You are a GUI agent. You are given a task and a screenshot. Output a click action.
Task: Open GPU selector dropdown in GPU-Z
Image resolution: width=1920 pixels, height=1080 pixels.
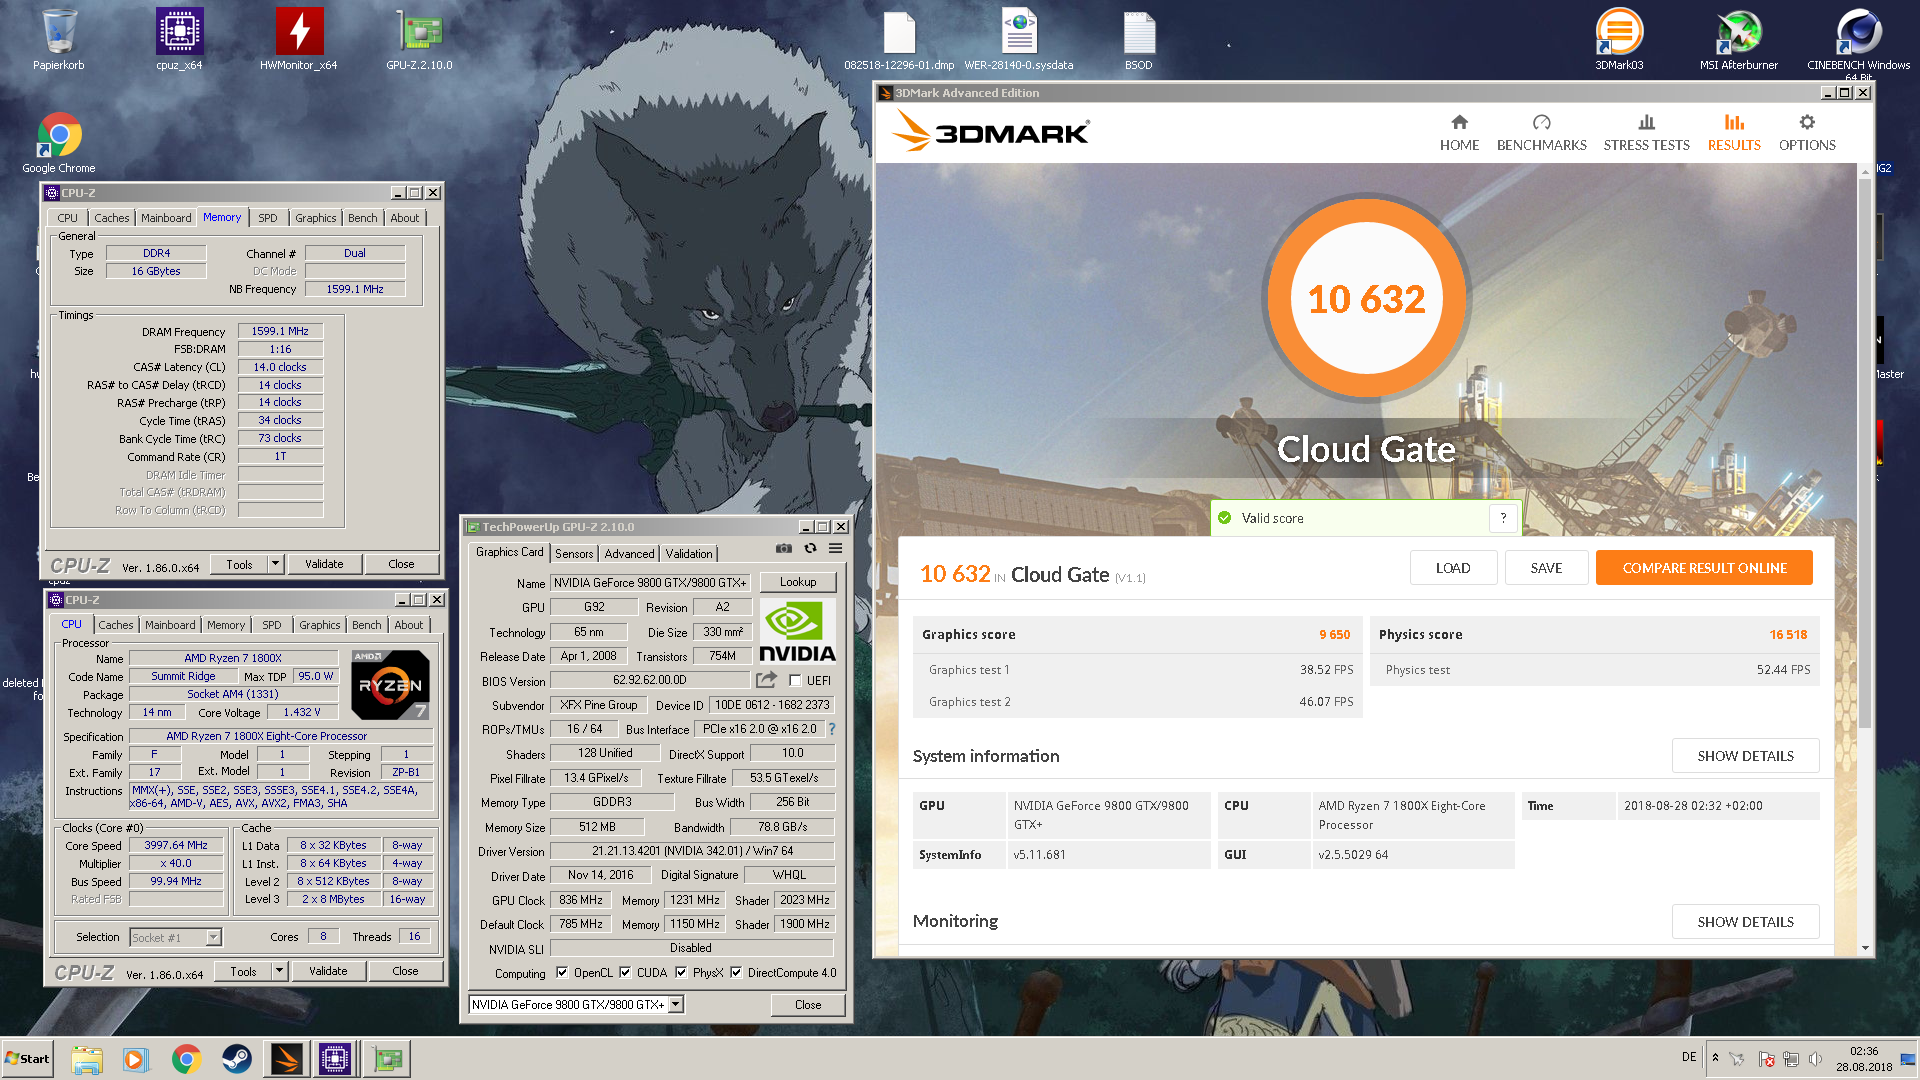pos(676,1004)
